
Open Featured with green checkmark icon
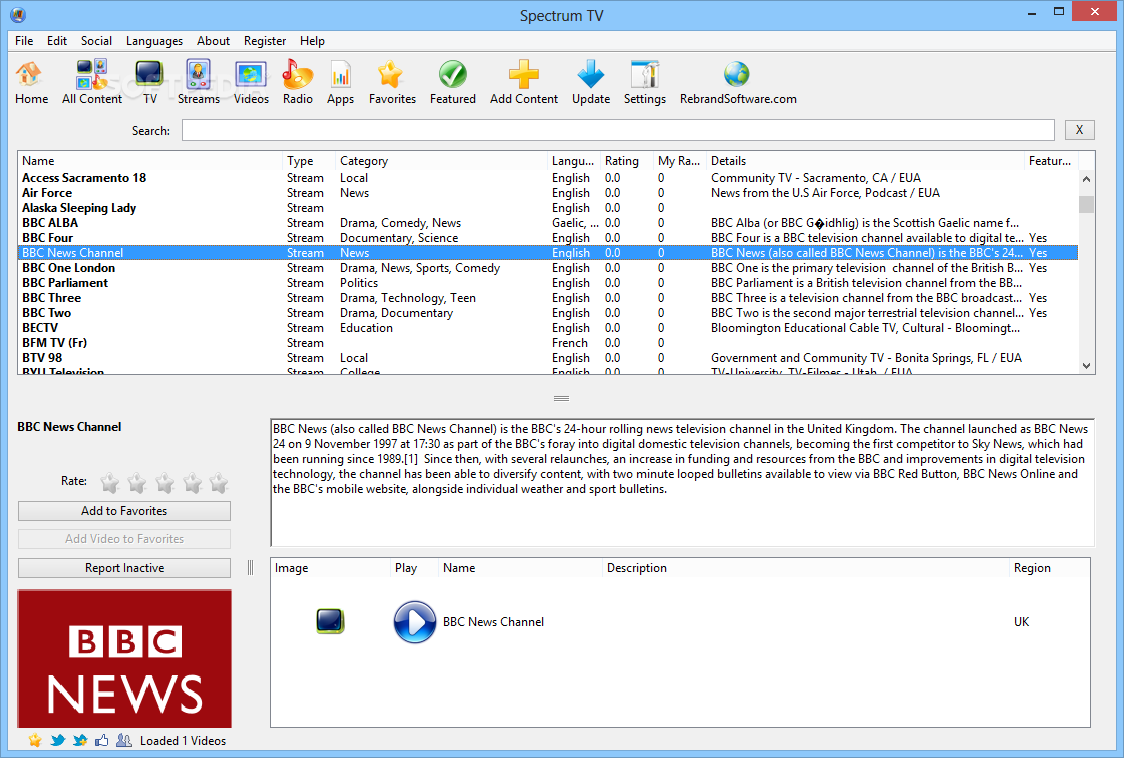point(452,76)
